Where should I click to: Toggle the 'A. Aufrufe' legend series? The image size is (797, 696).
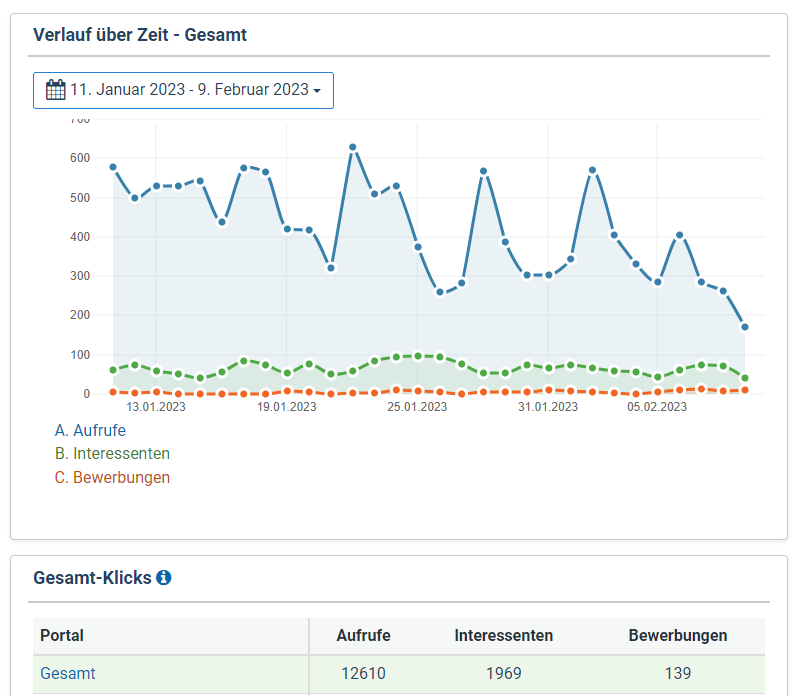point(90,430)
